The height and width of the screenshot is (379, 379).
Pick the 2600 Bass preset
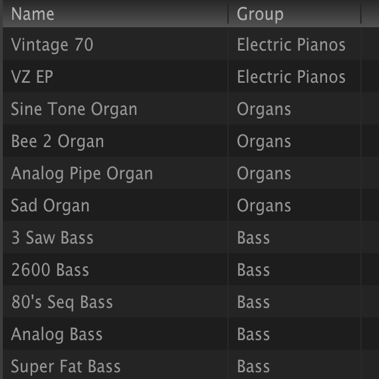[x=50, y=270]
